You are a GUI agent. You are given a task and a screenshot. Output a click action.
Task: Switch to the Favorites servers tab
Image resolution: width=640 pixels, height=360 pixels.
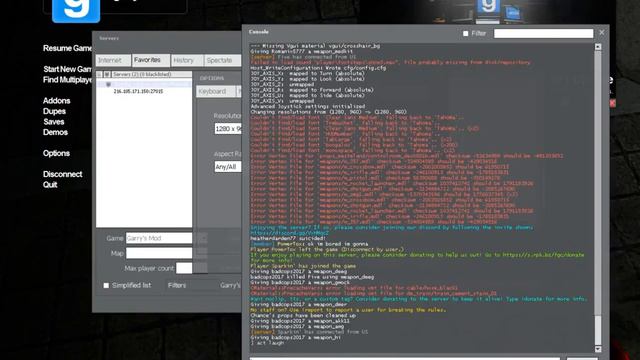click(x=151, y=60)
